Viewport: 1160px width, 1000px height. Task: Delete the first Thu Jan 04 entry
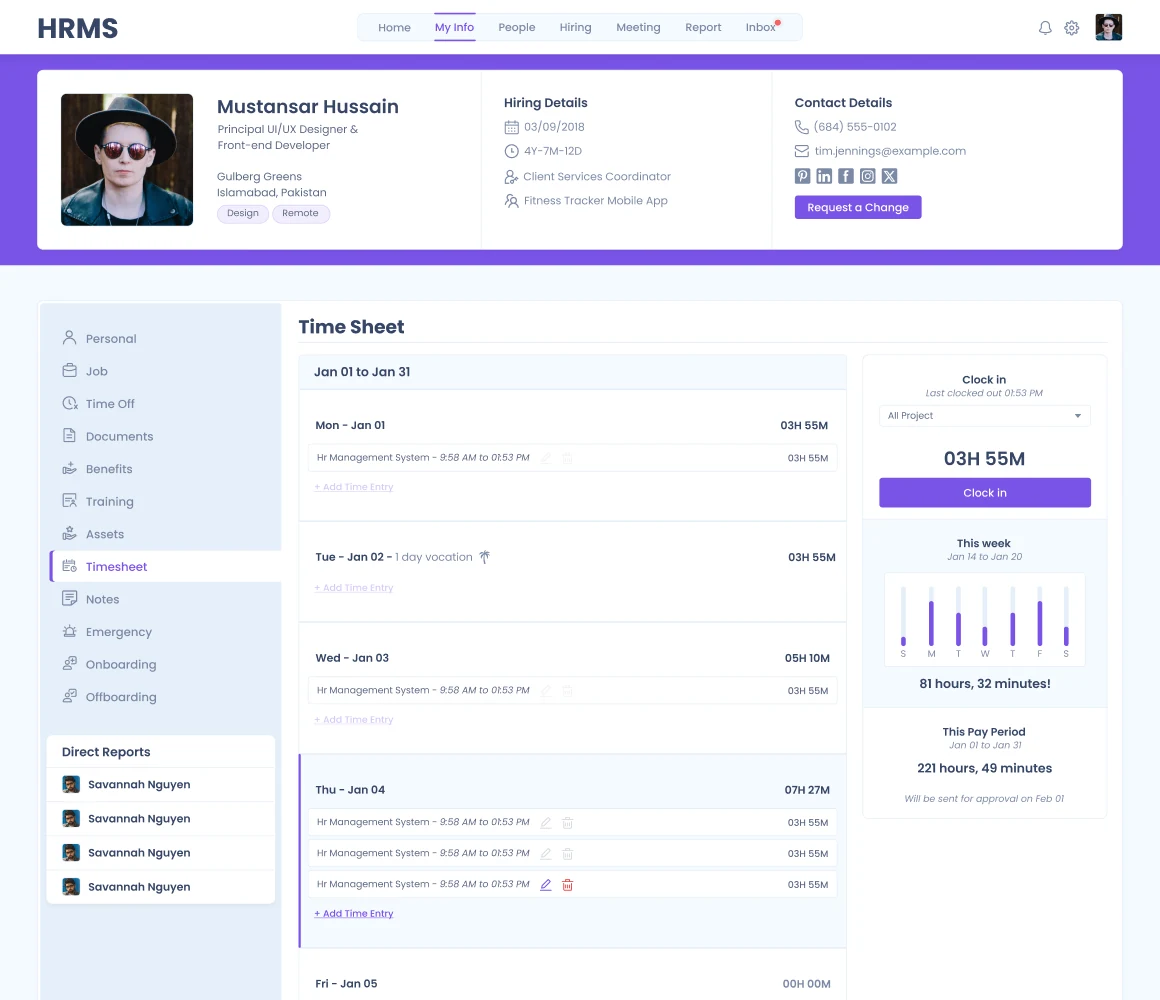click(567, 822)
